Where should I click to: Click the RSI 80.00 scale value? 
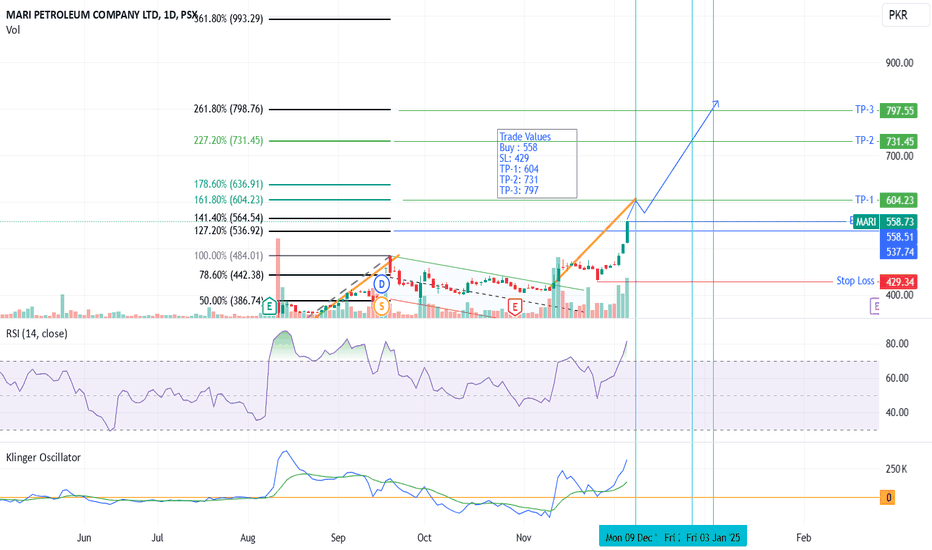tap(897, 344)
